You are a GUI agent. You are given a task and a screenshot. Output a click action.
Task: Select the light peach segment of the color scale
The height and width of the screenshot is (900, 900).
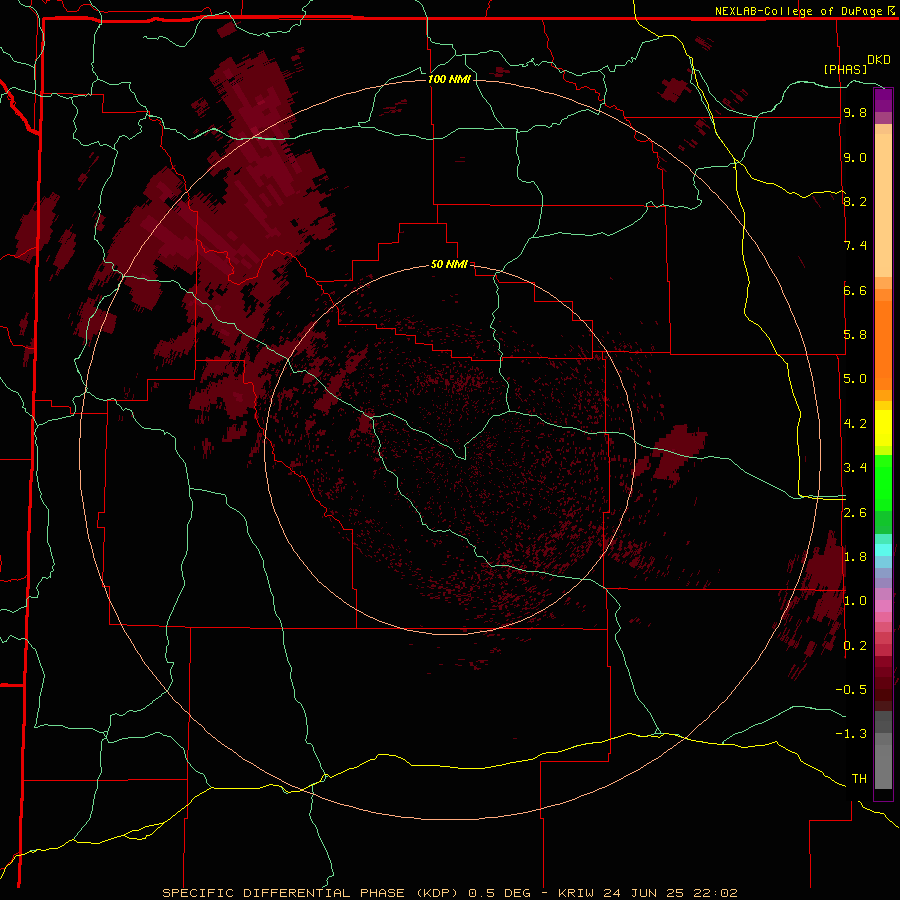[x=883, y=205]
